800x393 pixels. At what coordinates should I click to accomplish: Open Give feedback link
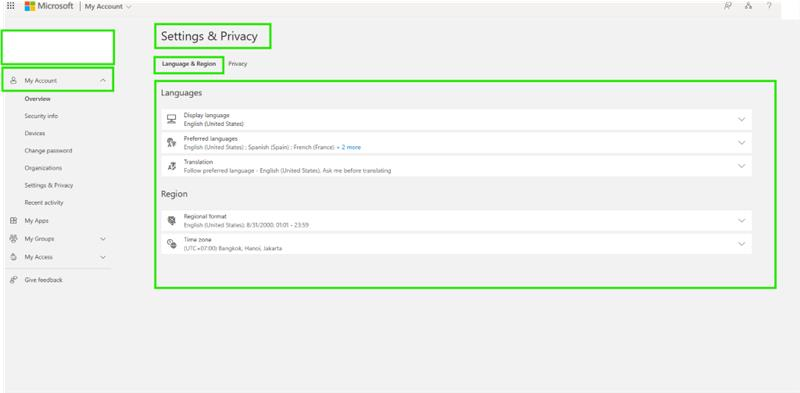pos(43,280)
